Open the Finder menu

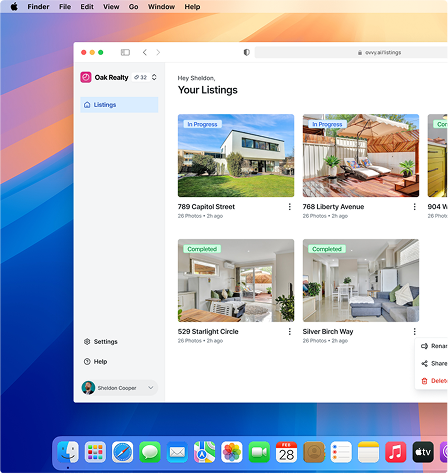pos(38,7)
